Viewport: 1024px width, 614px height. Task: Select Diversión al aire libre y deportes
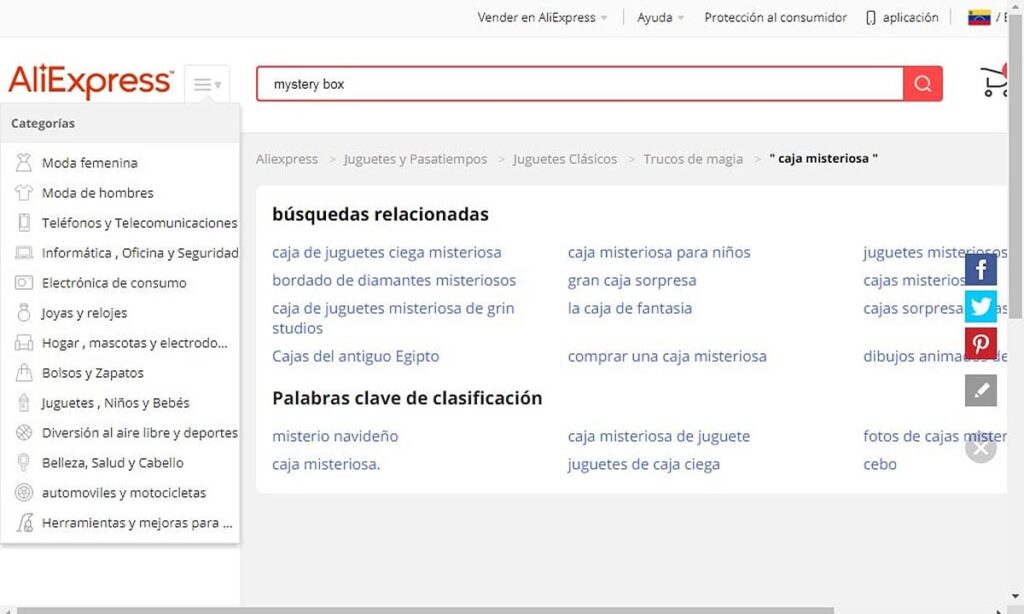[140, 432]
